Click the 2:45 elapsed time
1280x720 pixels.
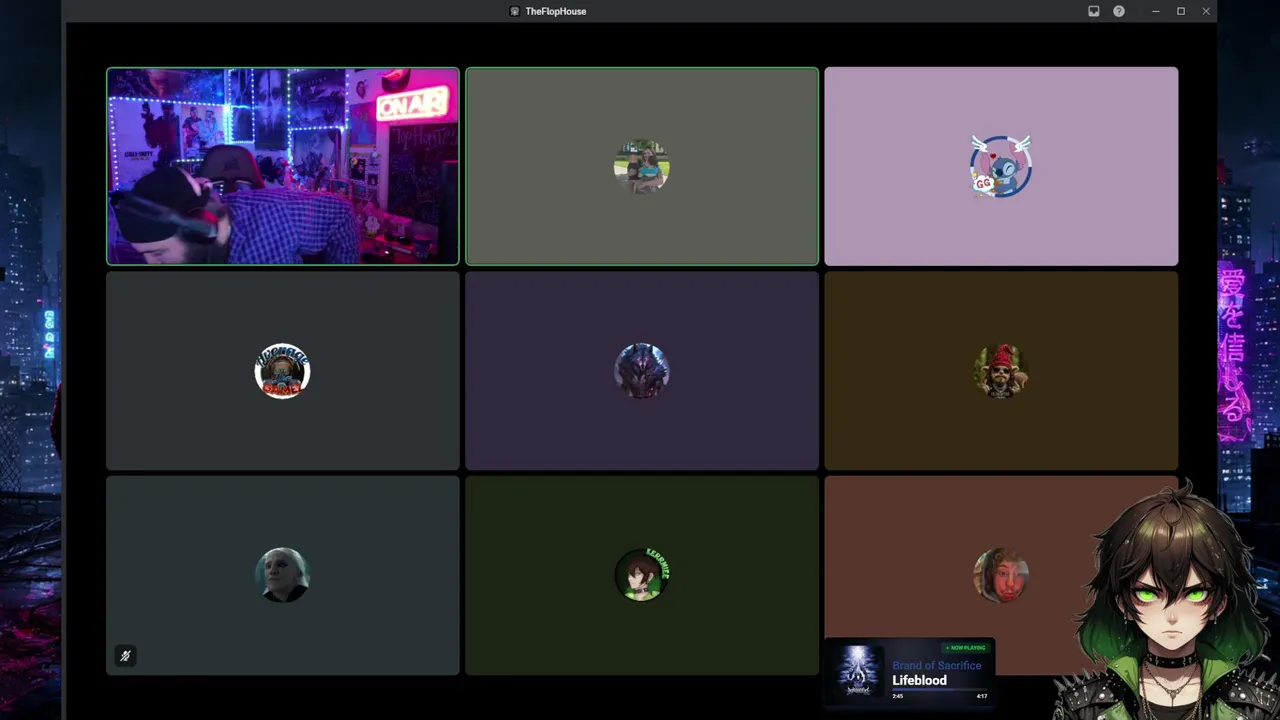897,696
